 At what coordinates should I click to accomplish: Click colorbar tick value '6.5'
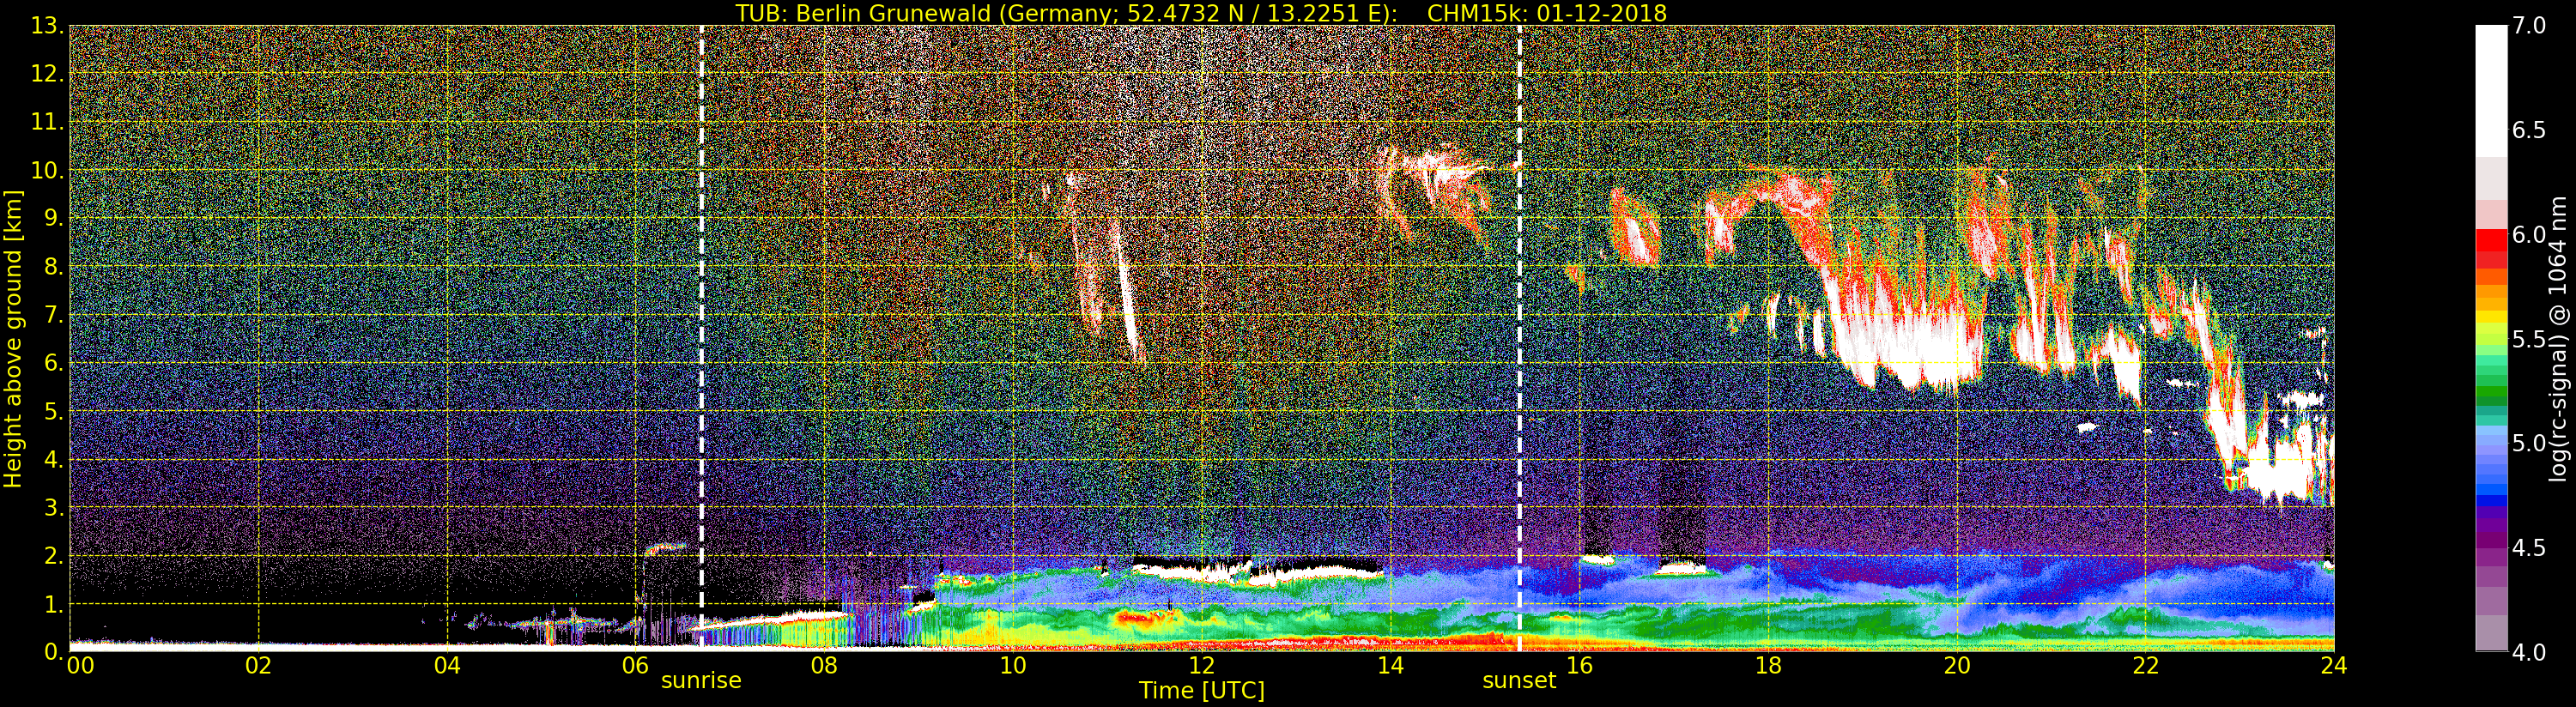point(2529,130)
